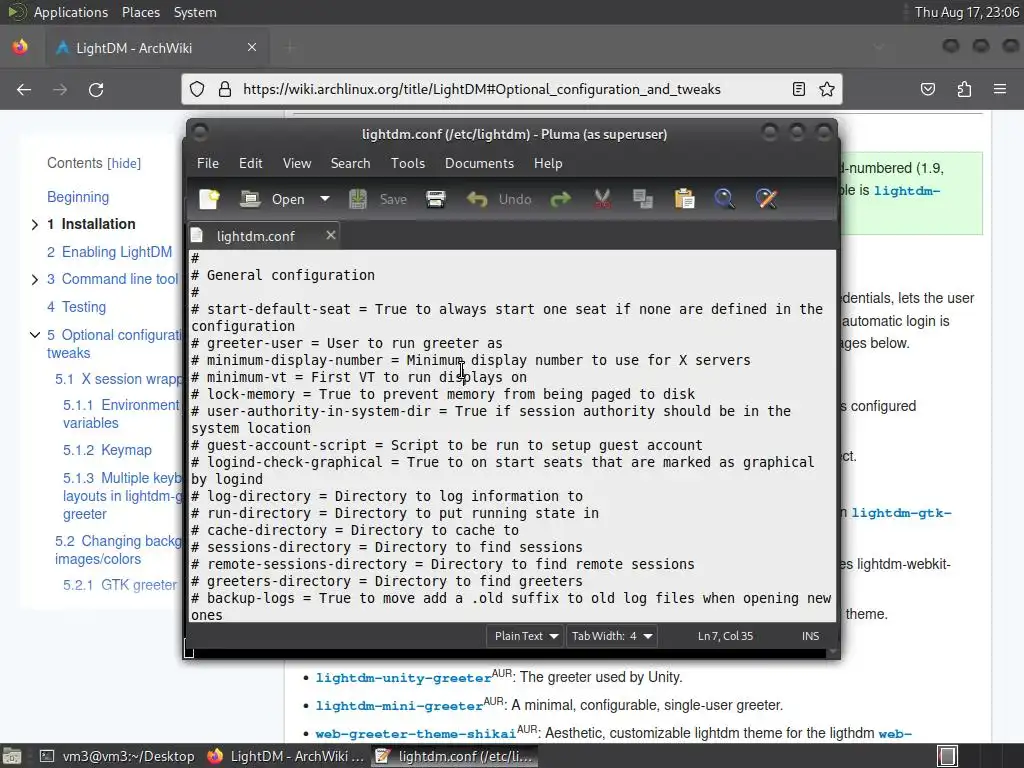Reload the ArchWiki page in Firefox

(x=96, y=89)
